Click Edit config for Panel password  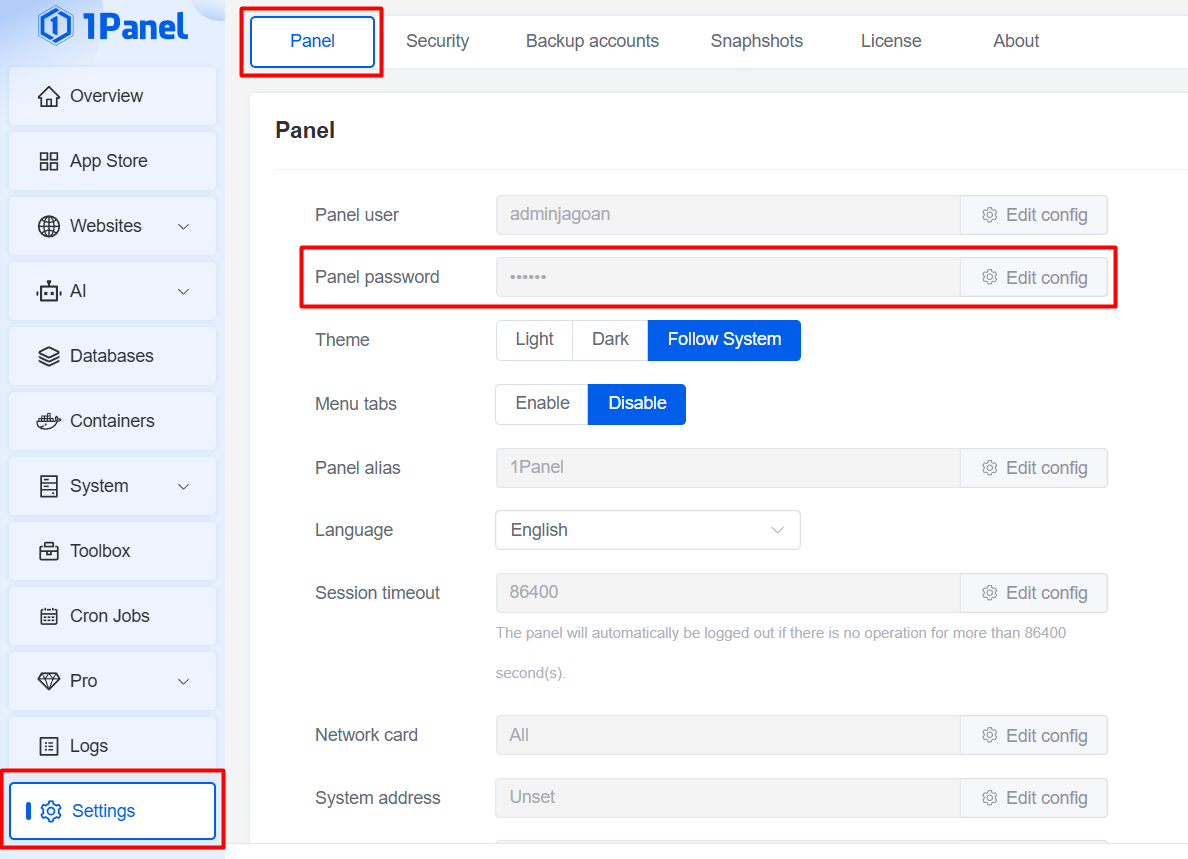pyautogui.click(x=1034, y=278)
